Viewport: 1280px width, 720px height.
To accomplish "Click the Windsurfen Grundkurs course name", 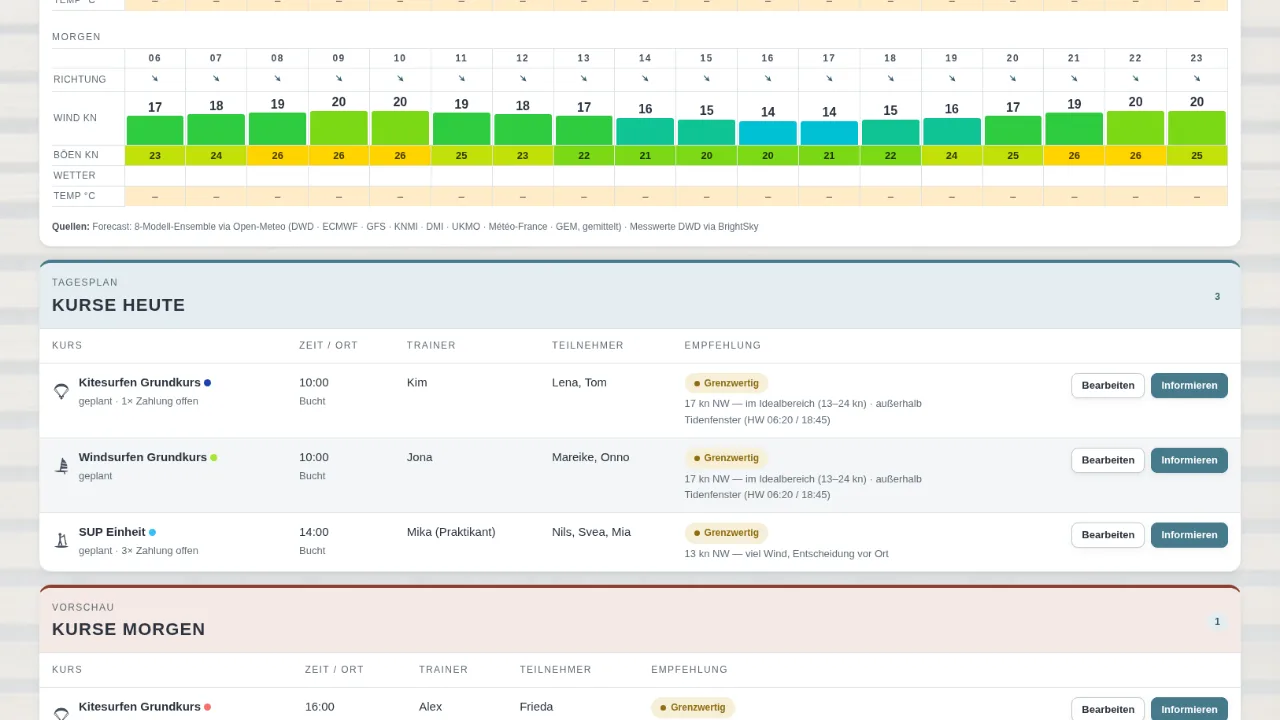I will point(143,457).
